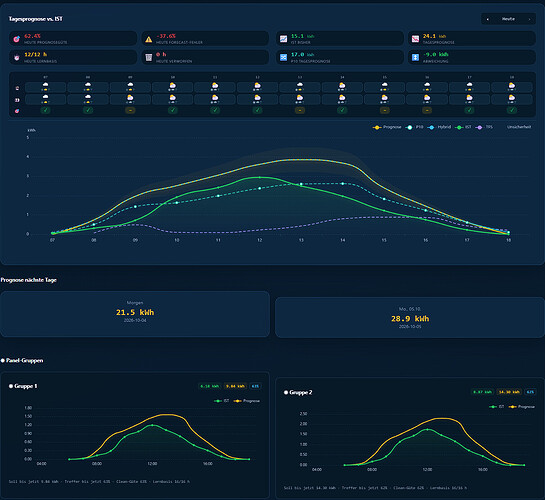Click green checkmark badge under hour 07
The width and height of the screenshot is (545, 500).
coord(46,110)
